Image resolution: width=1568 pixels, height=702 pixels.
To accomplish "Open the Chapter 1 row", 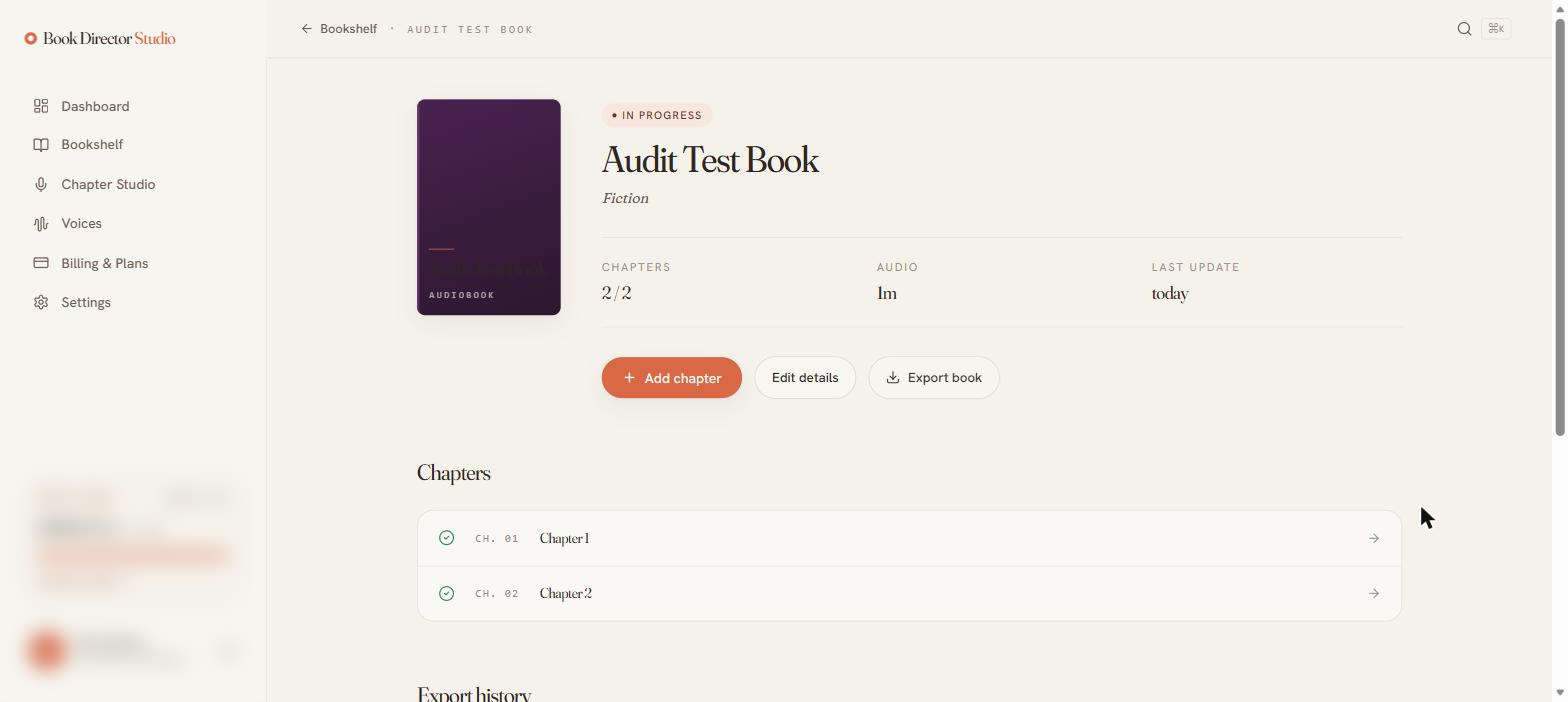I will (x=909, y=538).
